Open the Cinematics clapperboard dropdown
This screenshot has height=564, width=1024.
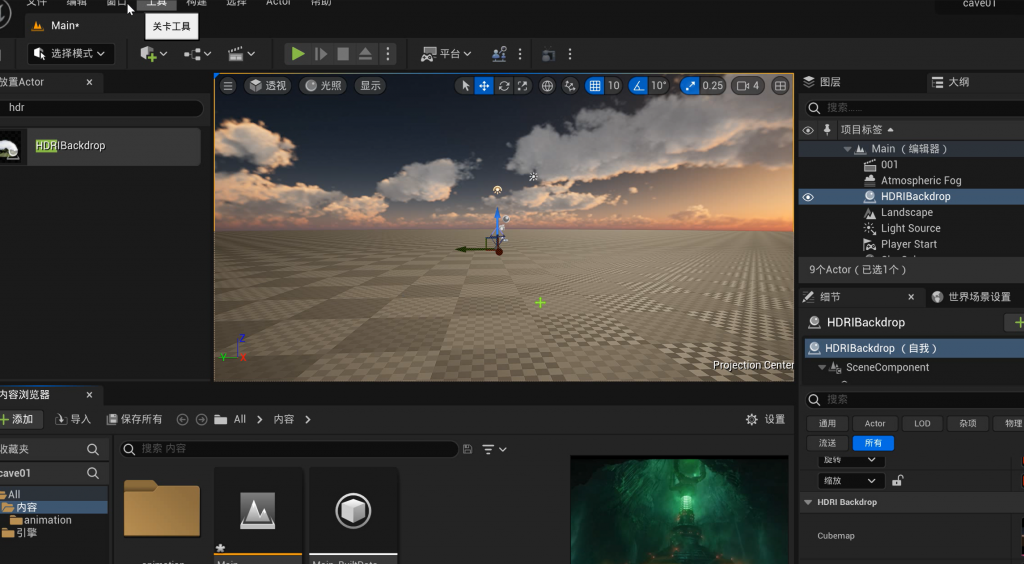coord(241,54)
